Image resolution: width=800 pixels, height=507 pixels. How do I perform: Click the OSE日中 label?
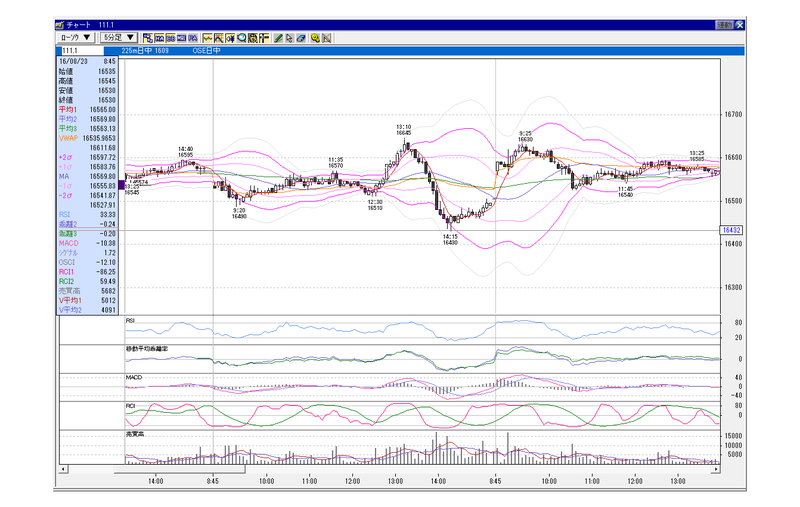pos(206,50)
